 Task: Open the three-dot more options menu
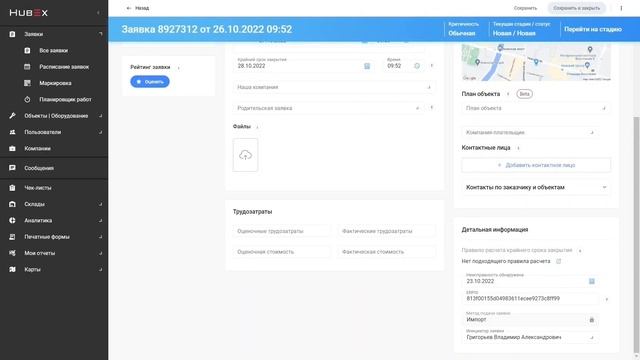click(621, 8)
